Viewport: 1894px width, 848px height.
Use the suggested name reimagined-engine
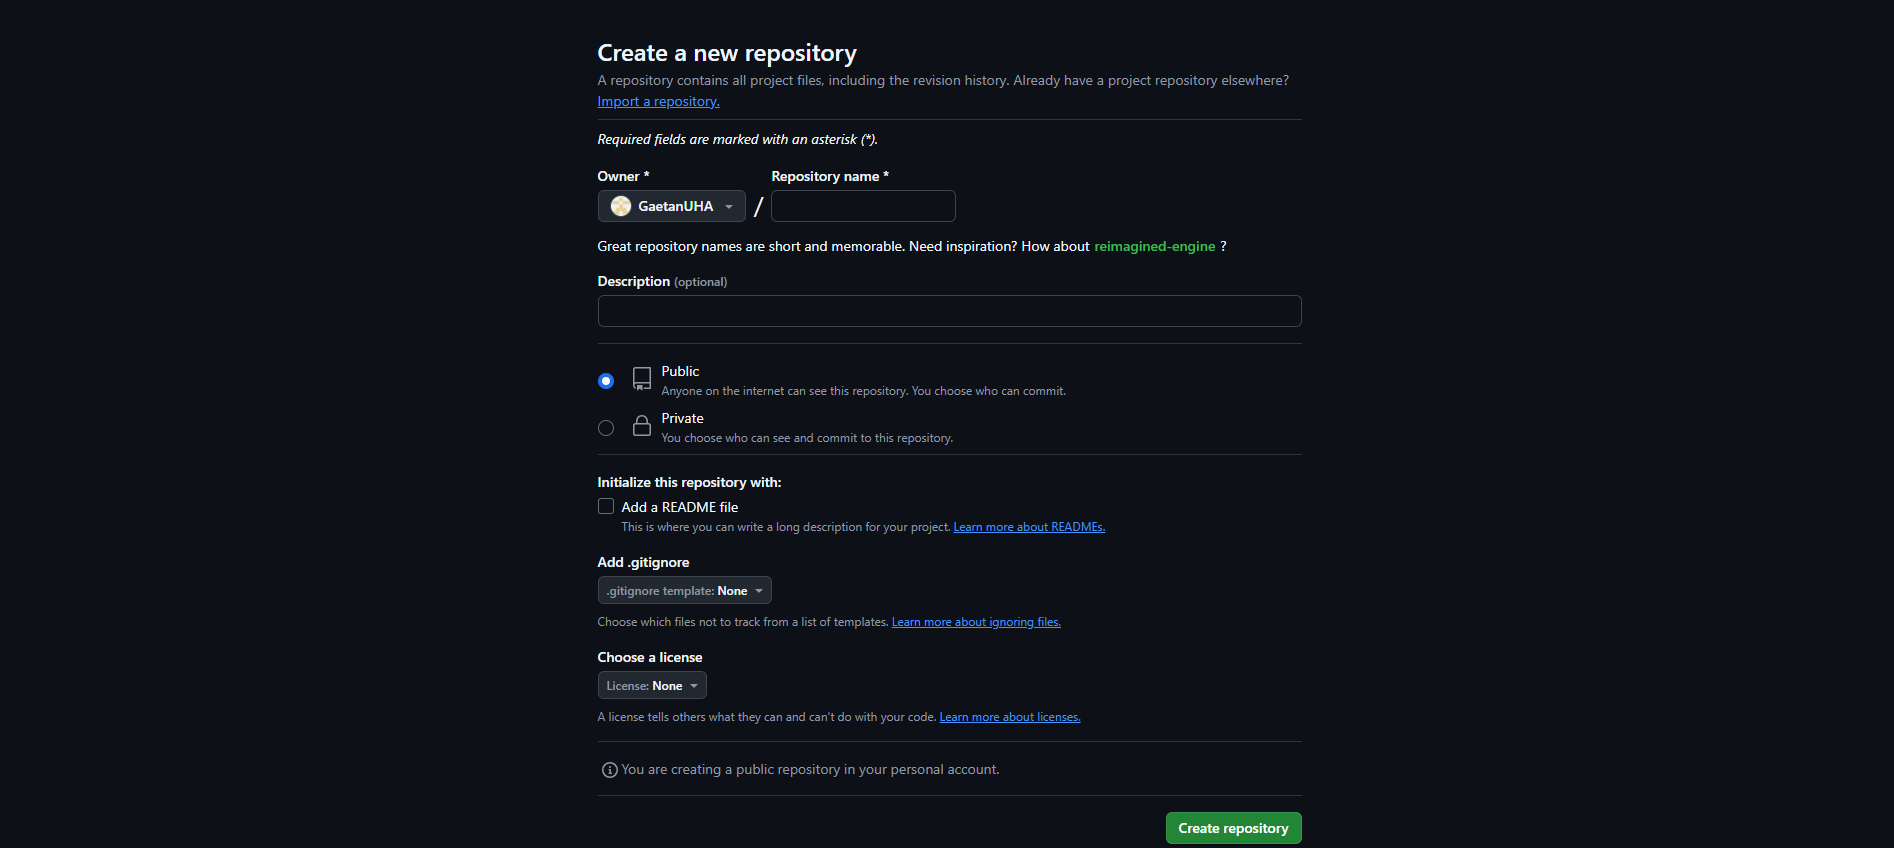(x=1154, y=247)
